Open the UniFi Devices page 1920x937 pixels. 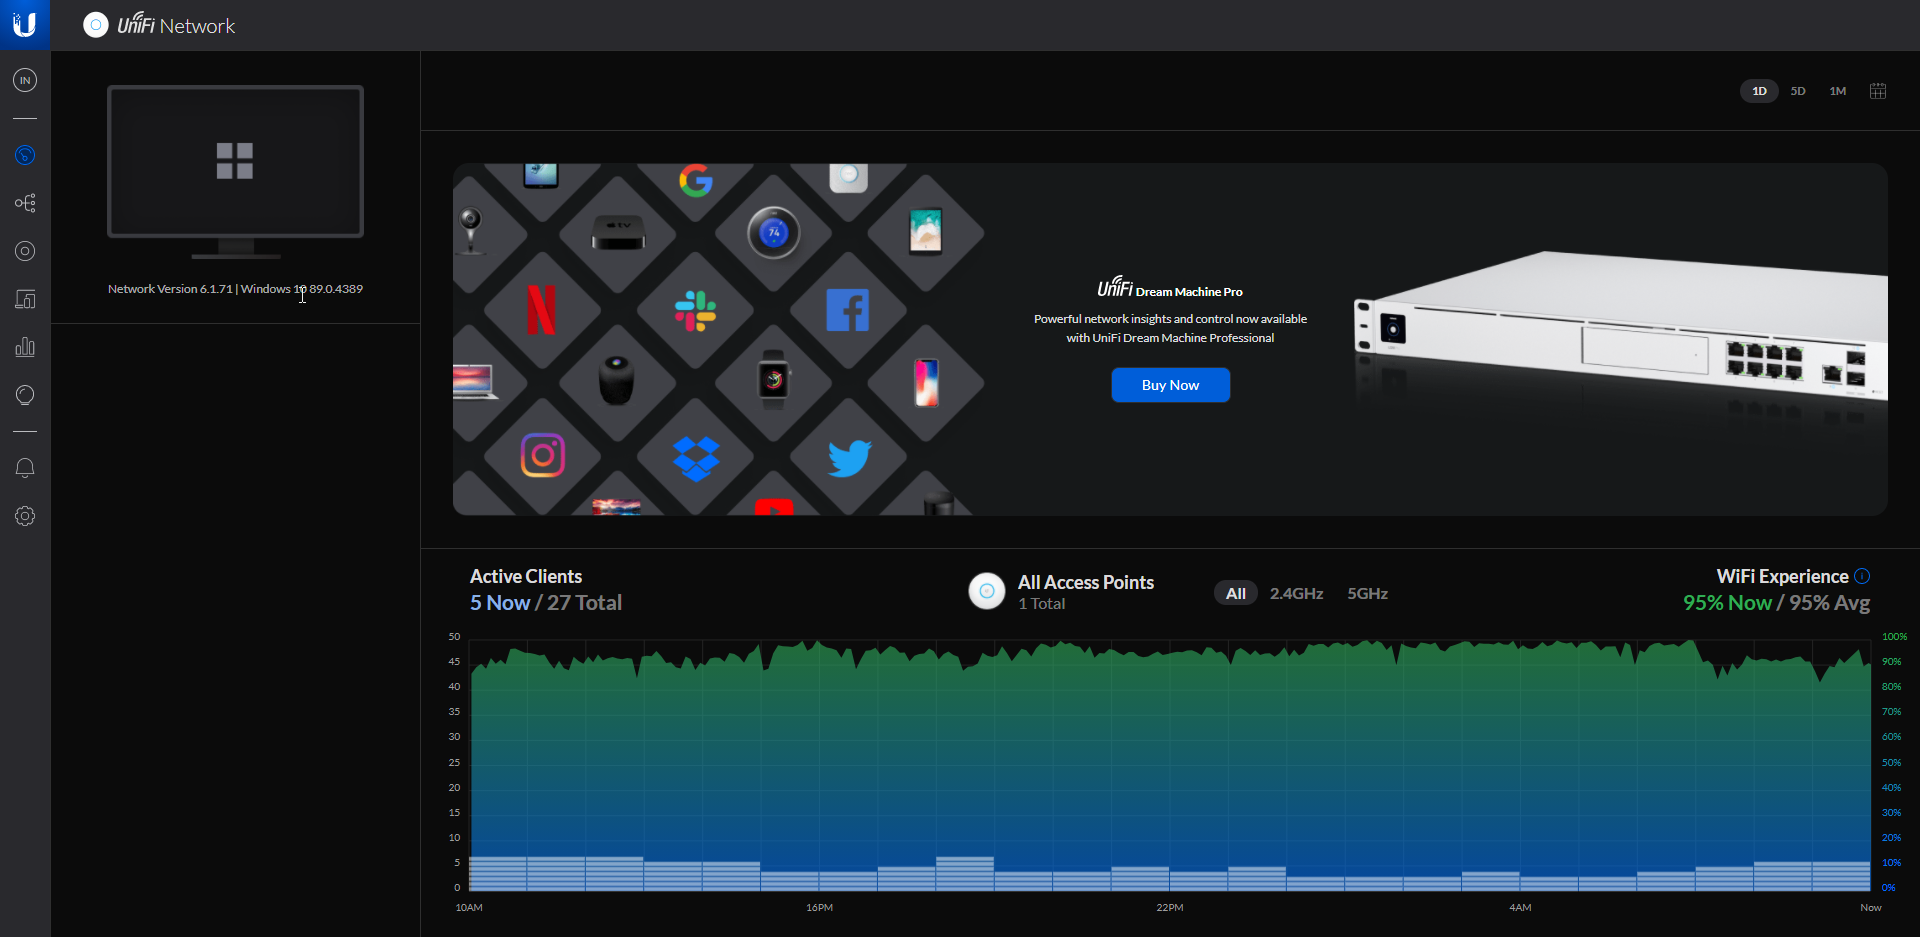[x=25, y=251]
